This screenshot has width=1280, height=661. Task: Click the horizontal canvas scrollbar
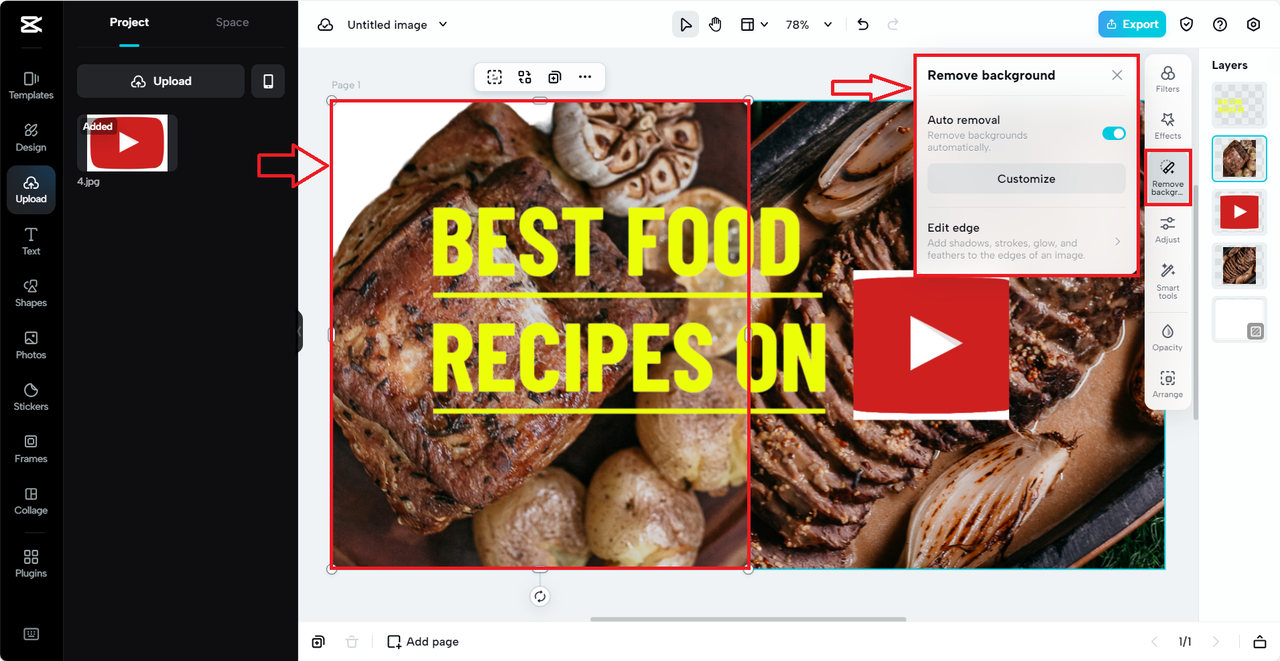748,619
